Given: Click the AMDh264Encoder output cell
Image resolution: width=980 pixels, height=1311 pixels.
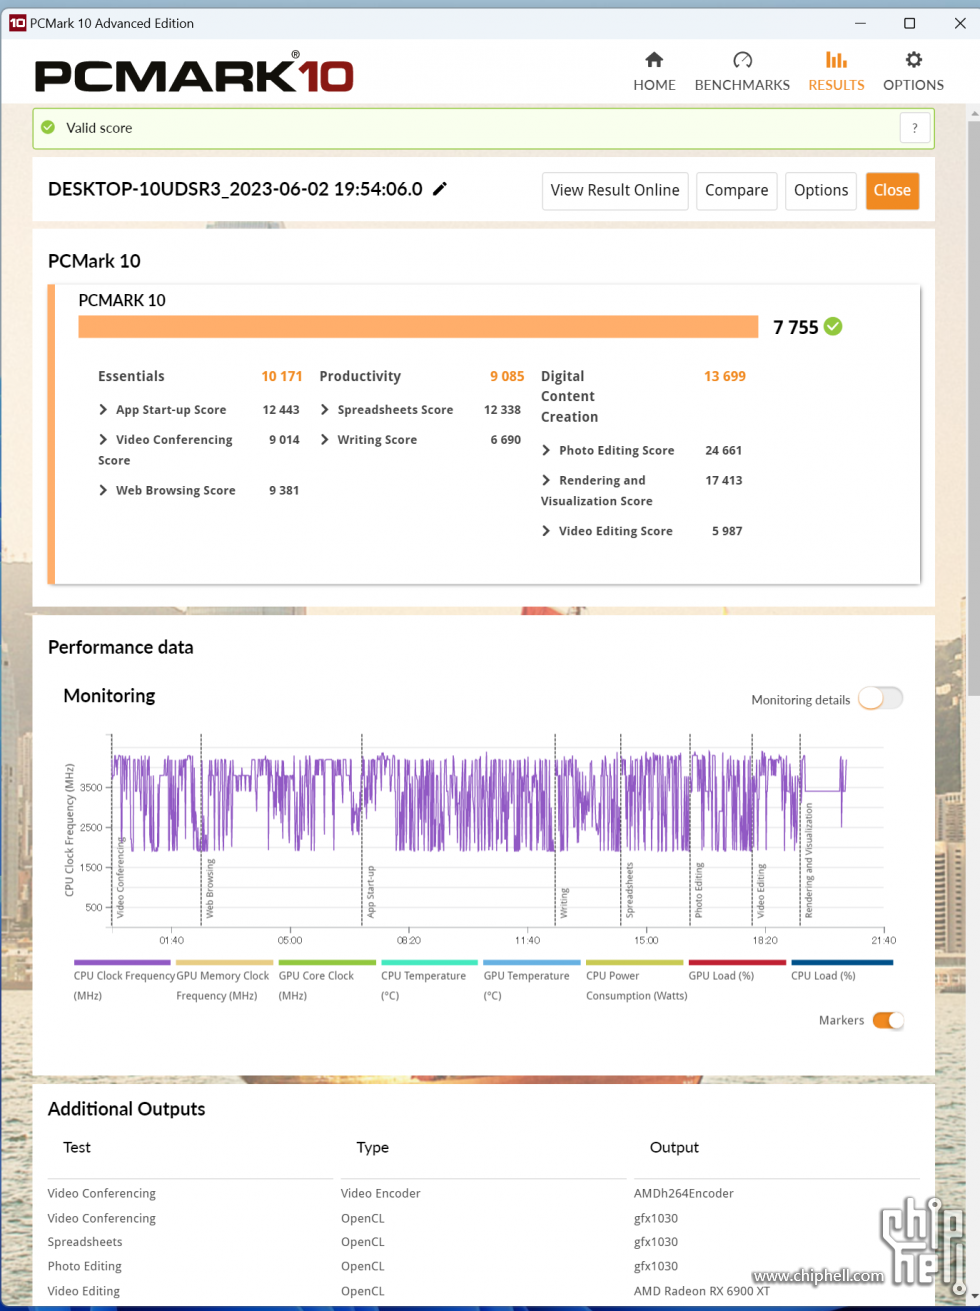Looking at the screenshot, I should [x=684, y=1193].
